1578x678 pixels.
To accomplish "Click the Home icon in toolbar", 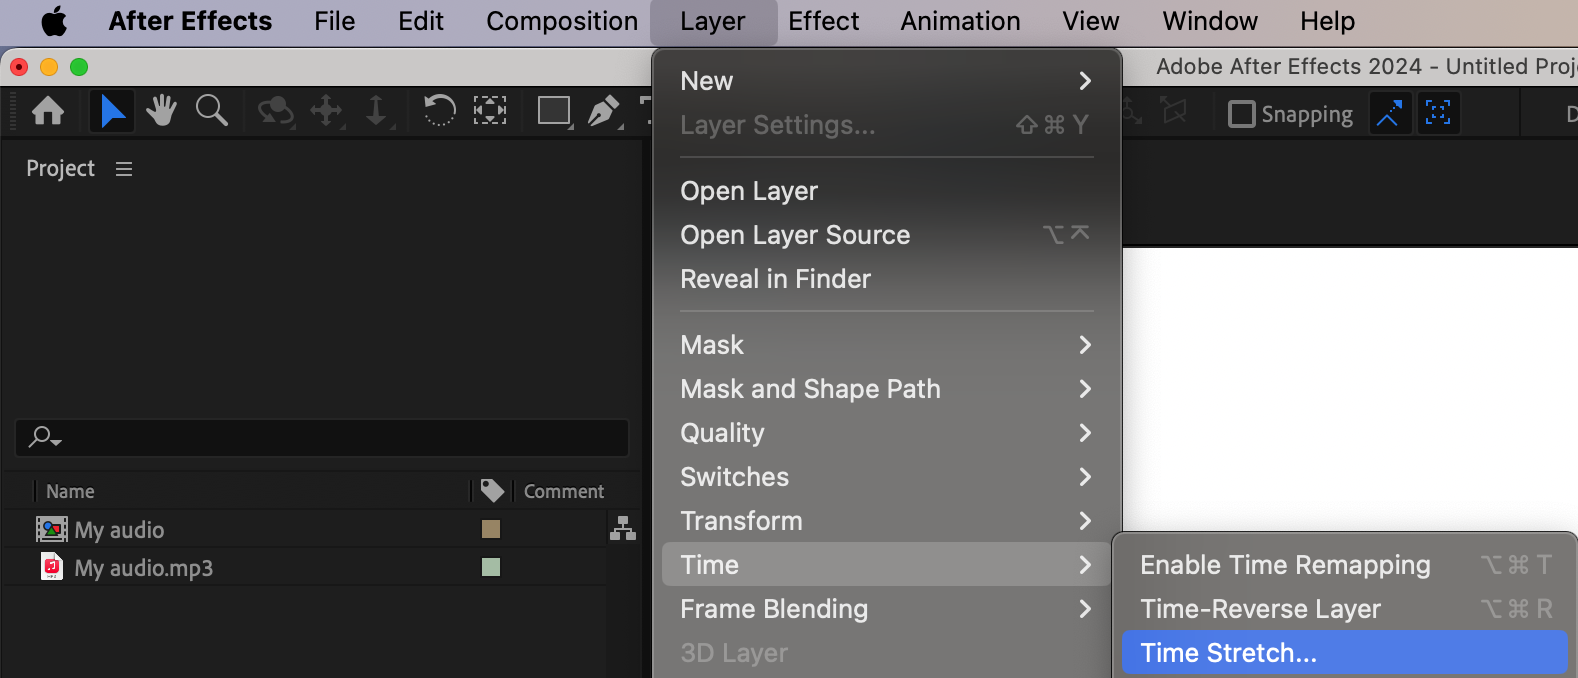I will click(x=48, y=111).
